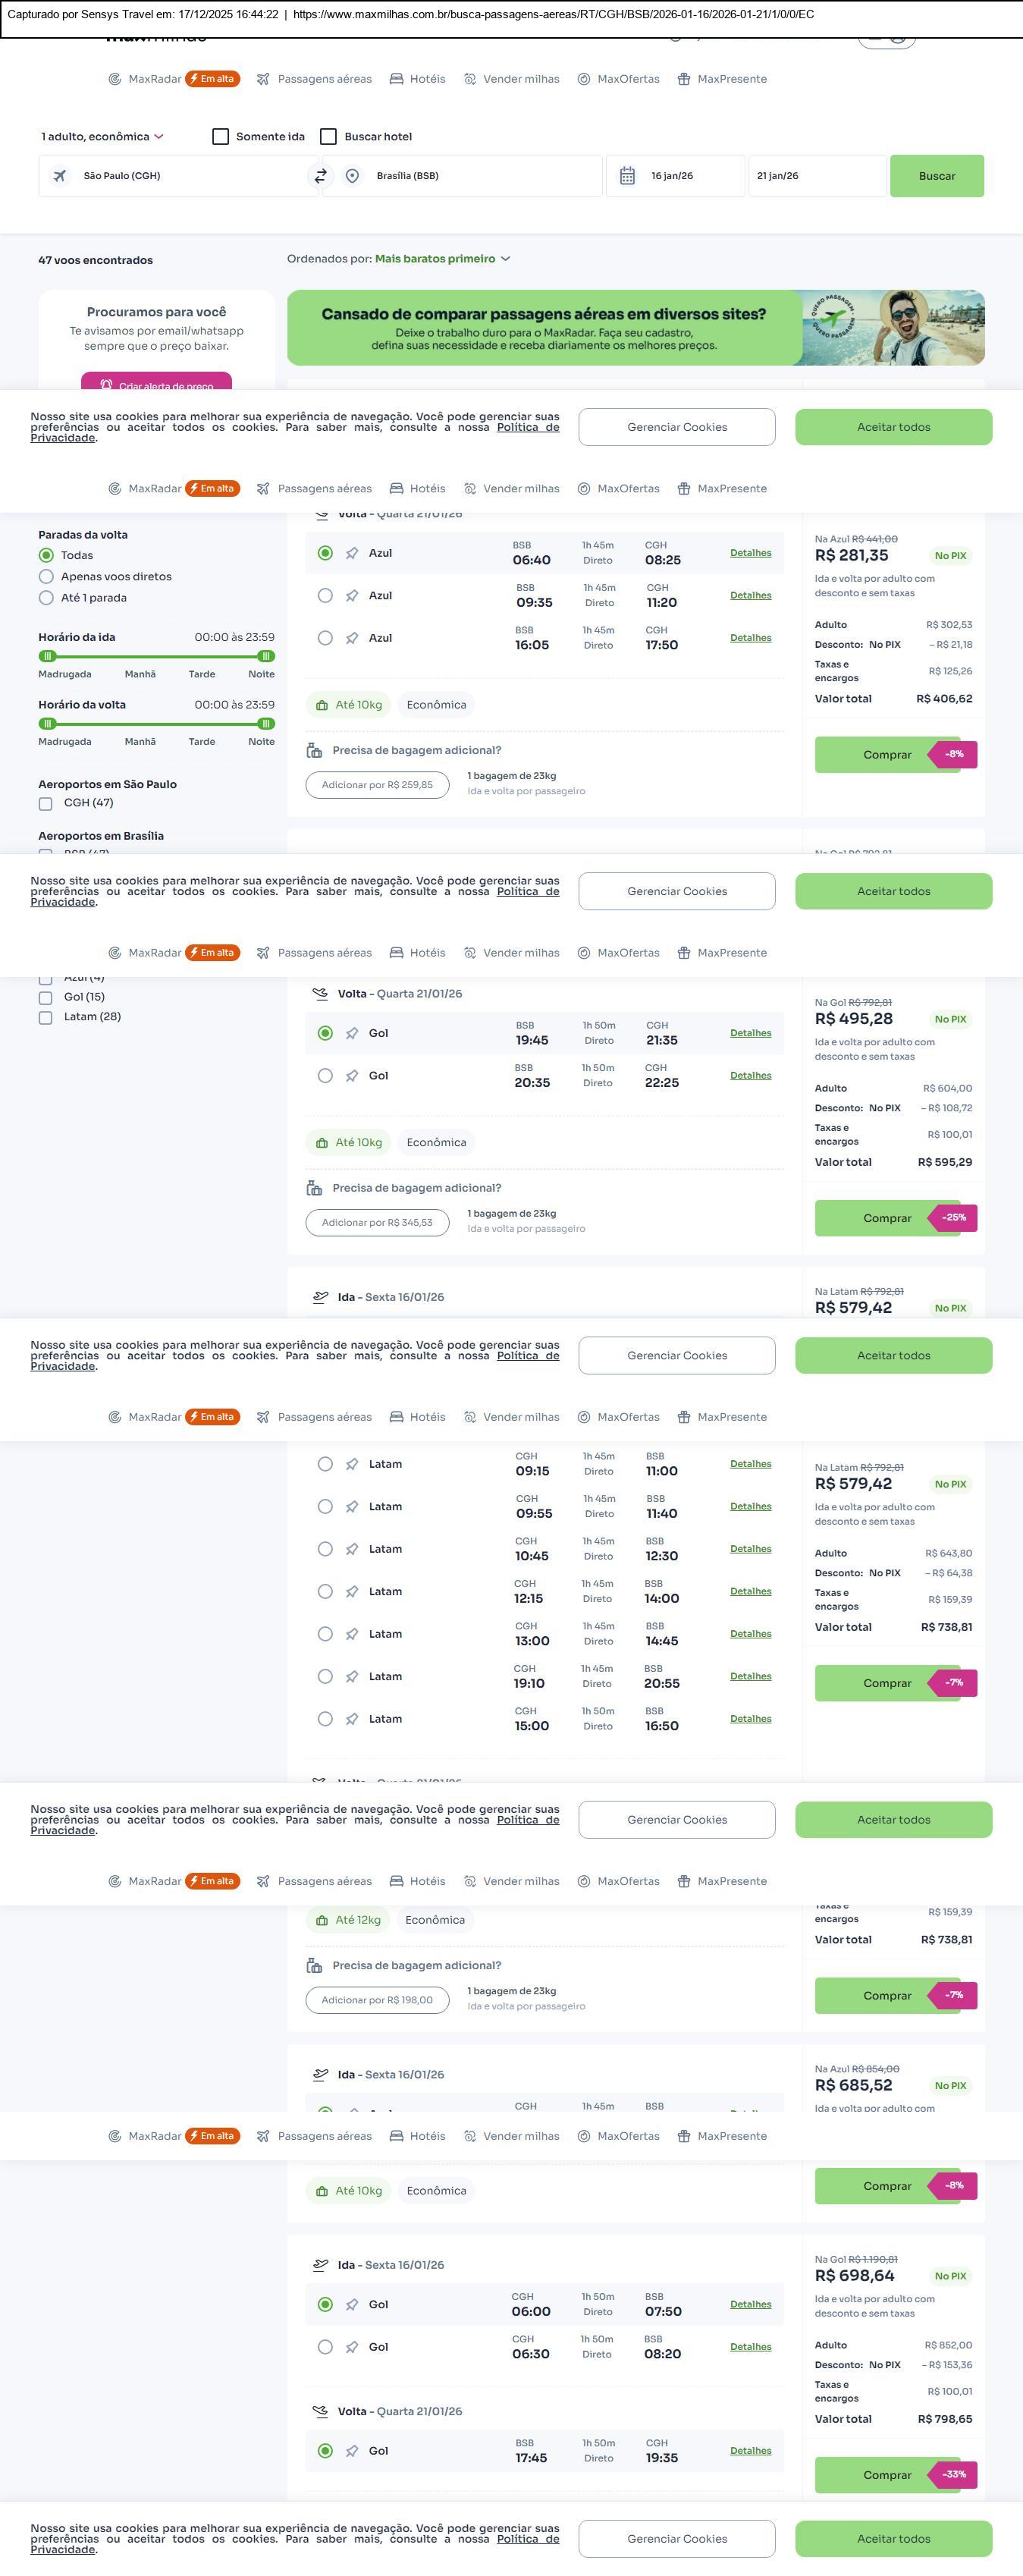1023x2576 pixels.
Task: Pin the Azul 09:35 return flight
Action: point(352,596)
